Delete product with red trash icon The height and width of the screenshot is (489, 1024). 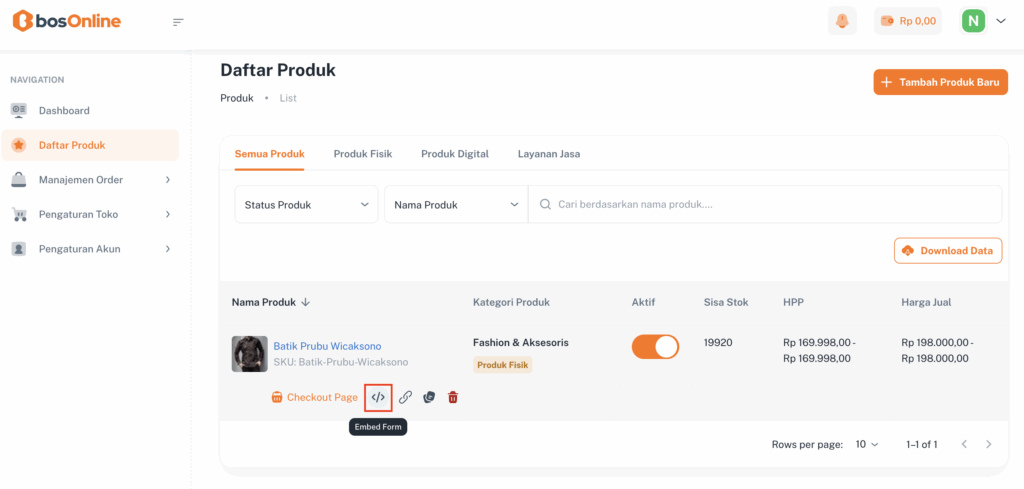(453, 397)
